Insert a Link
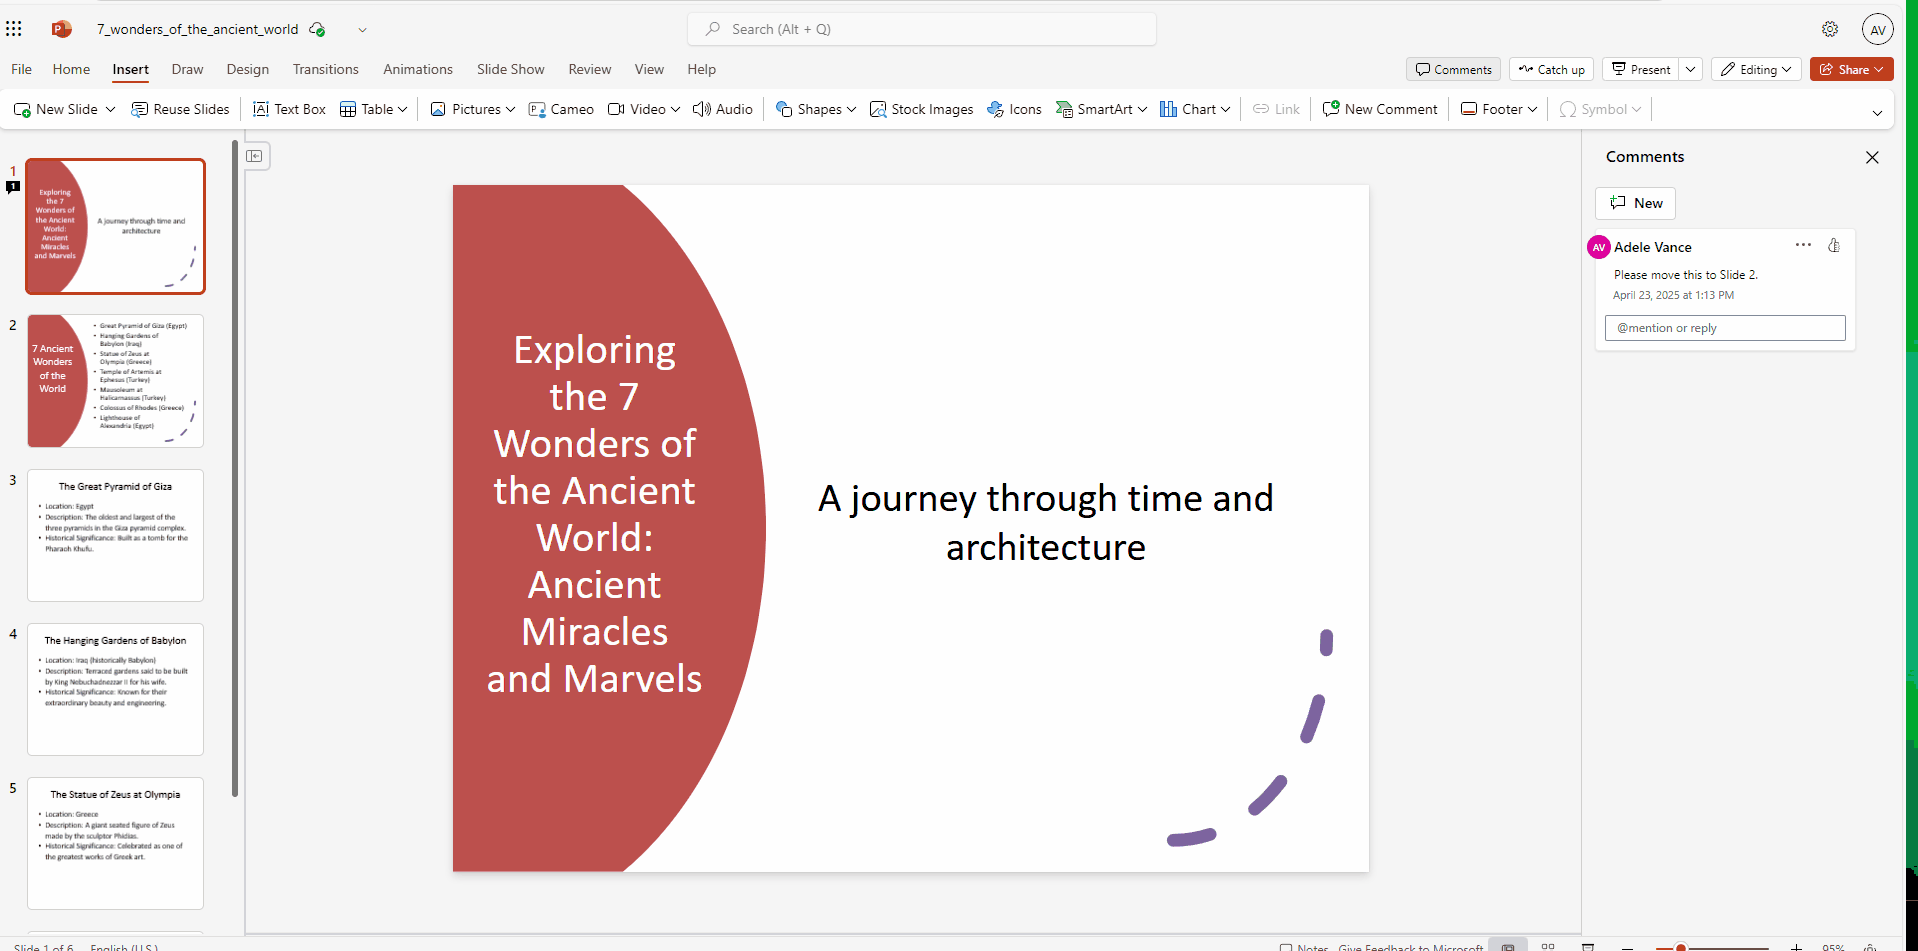 tap(1275, 109)
